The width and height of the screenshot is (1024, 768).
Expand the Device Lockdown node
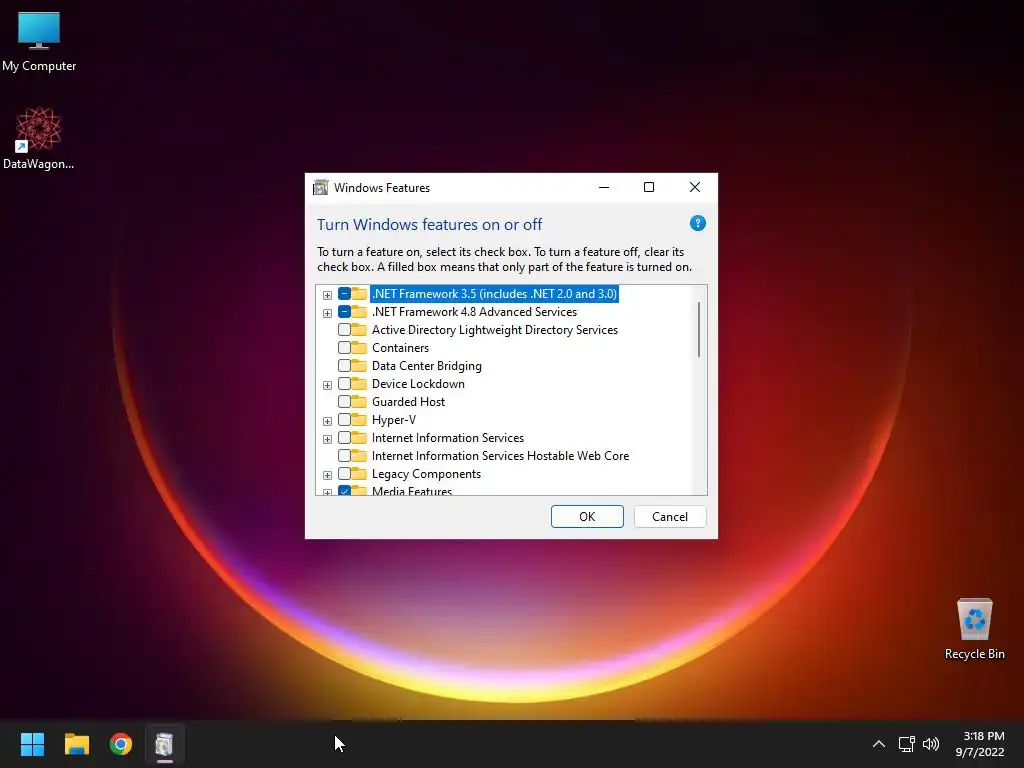(x=327, y=385)
